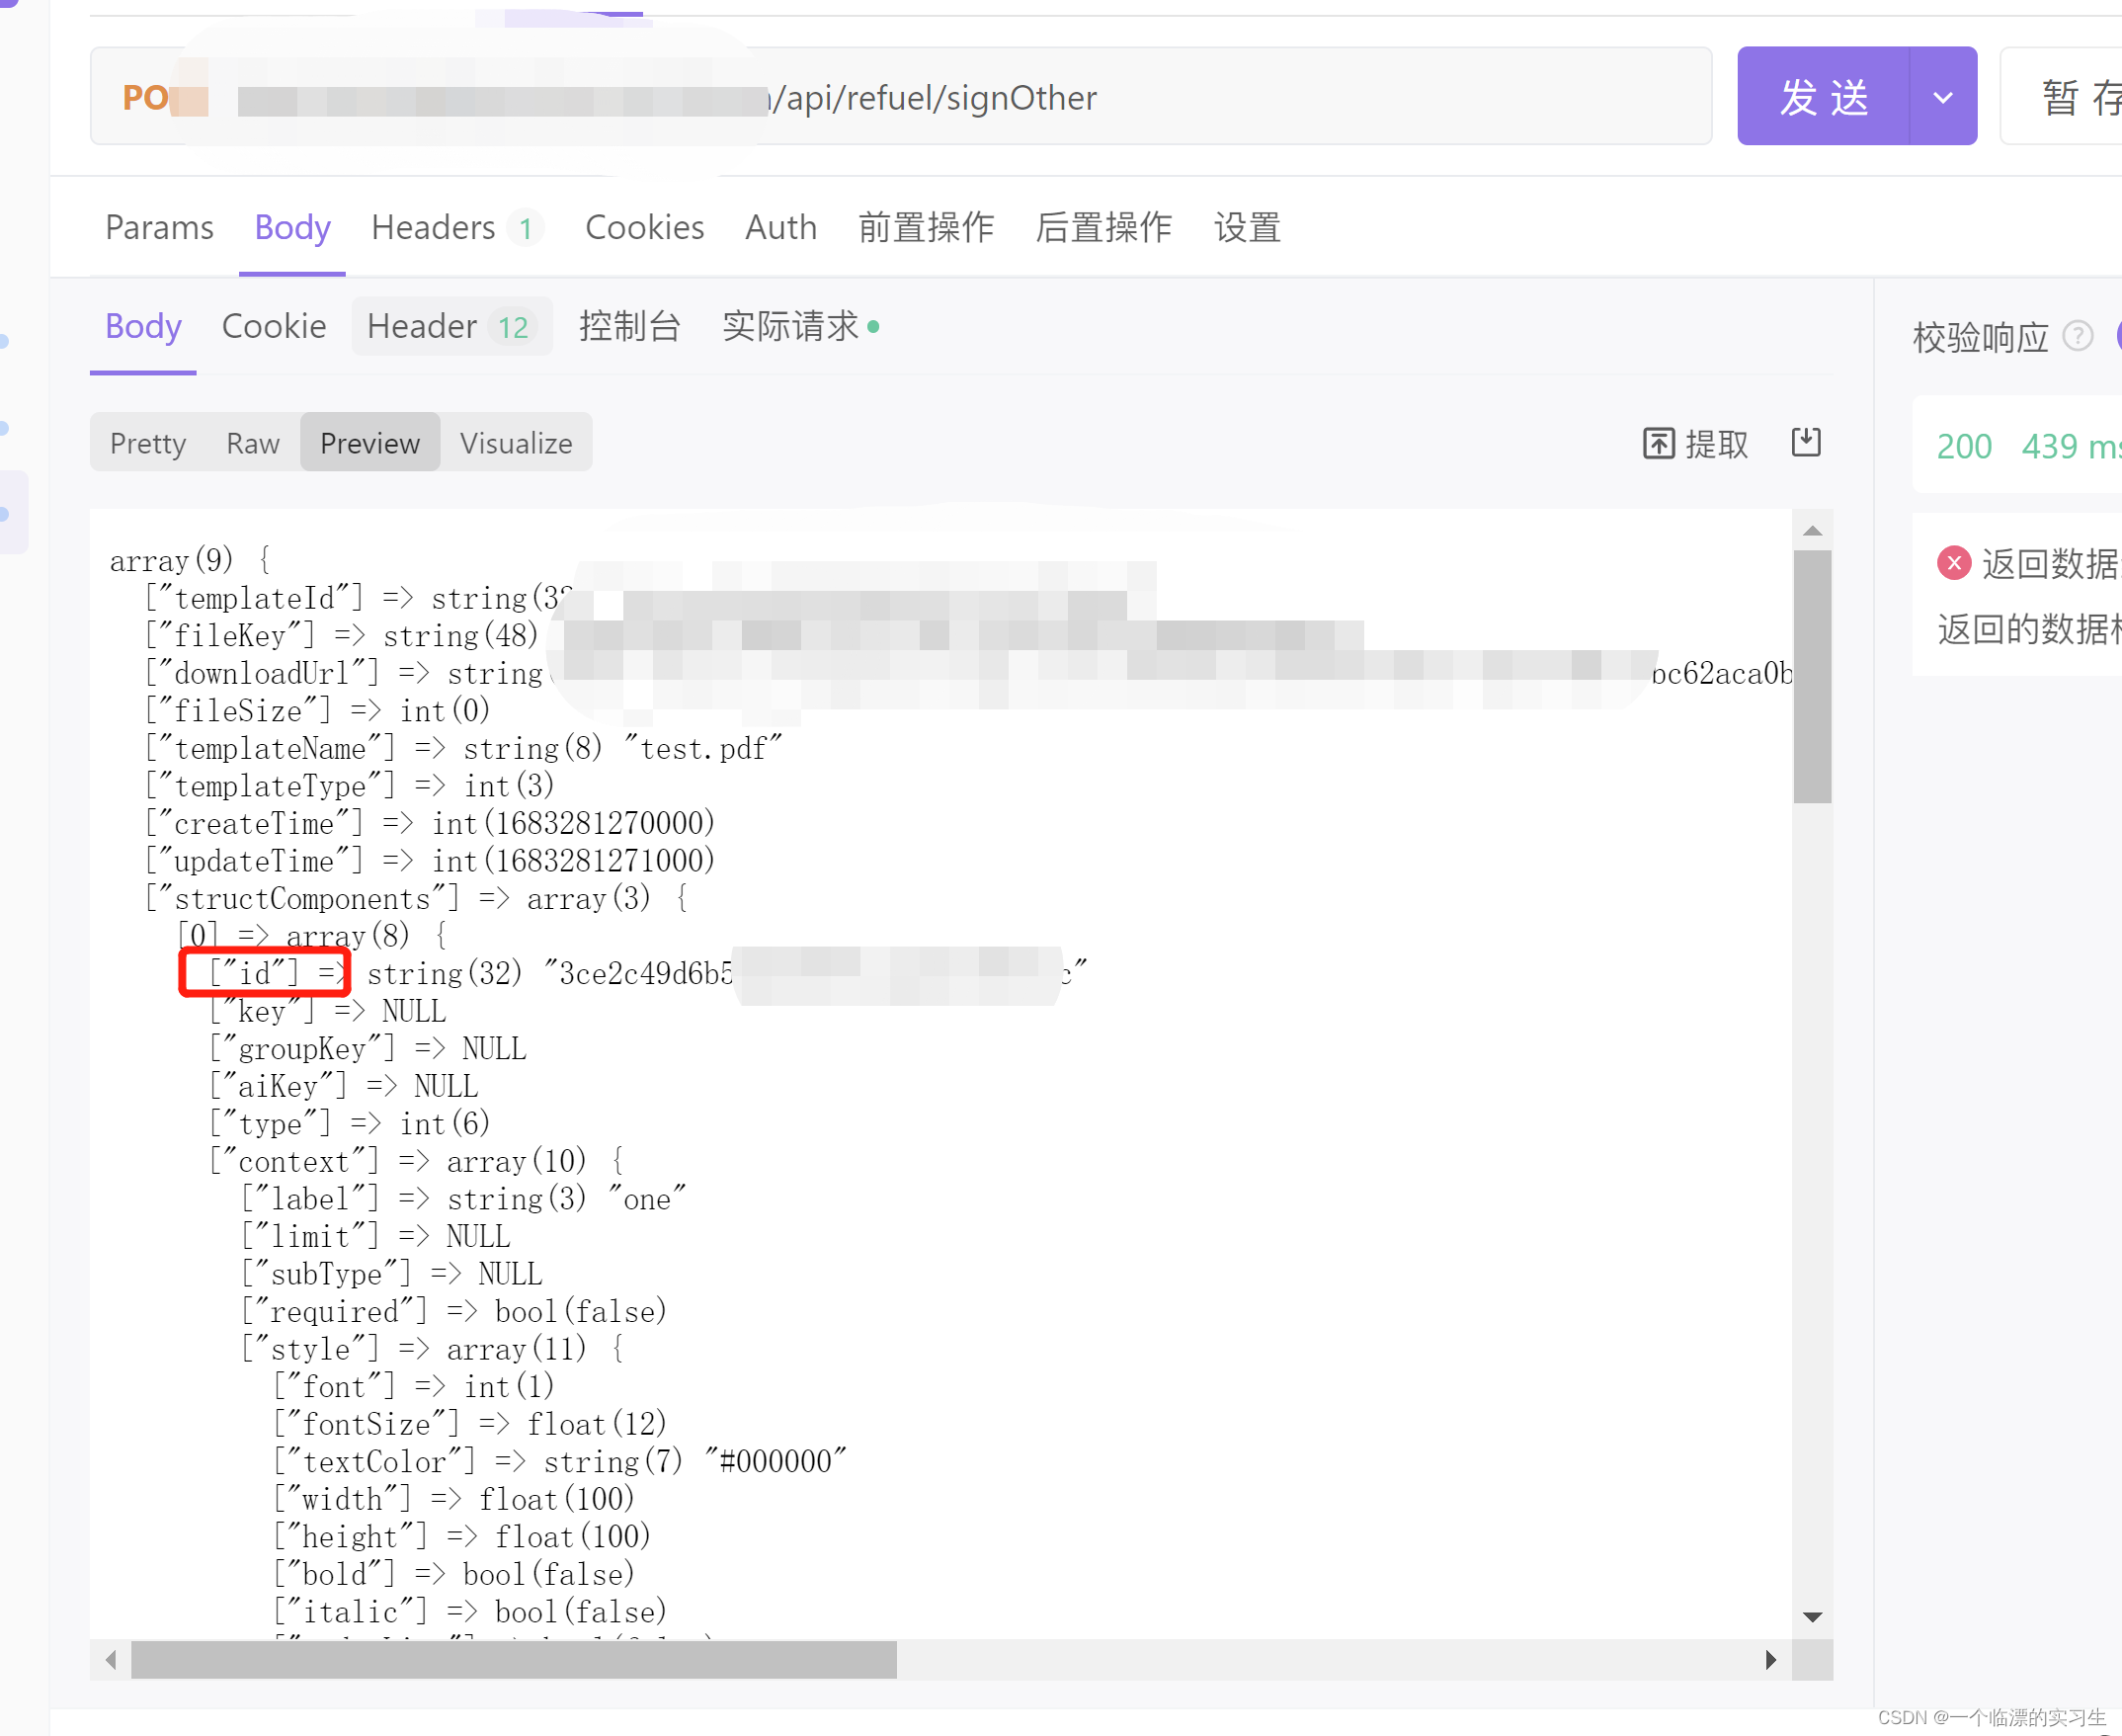
Task: Switch to the 实际请求 tab
Action: pyautogui.click(x=790, y=326)
